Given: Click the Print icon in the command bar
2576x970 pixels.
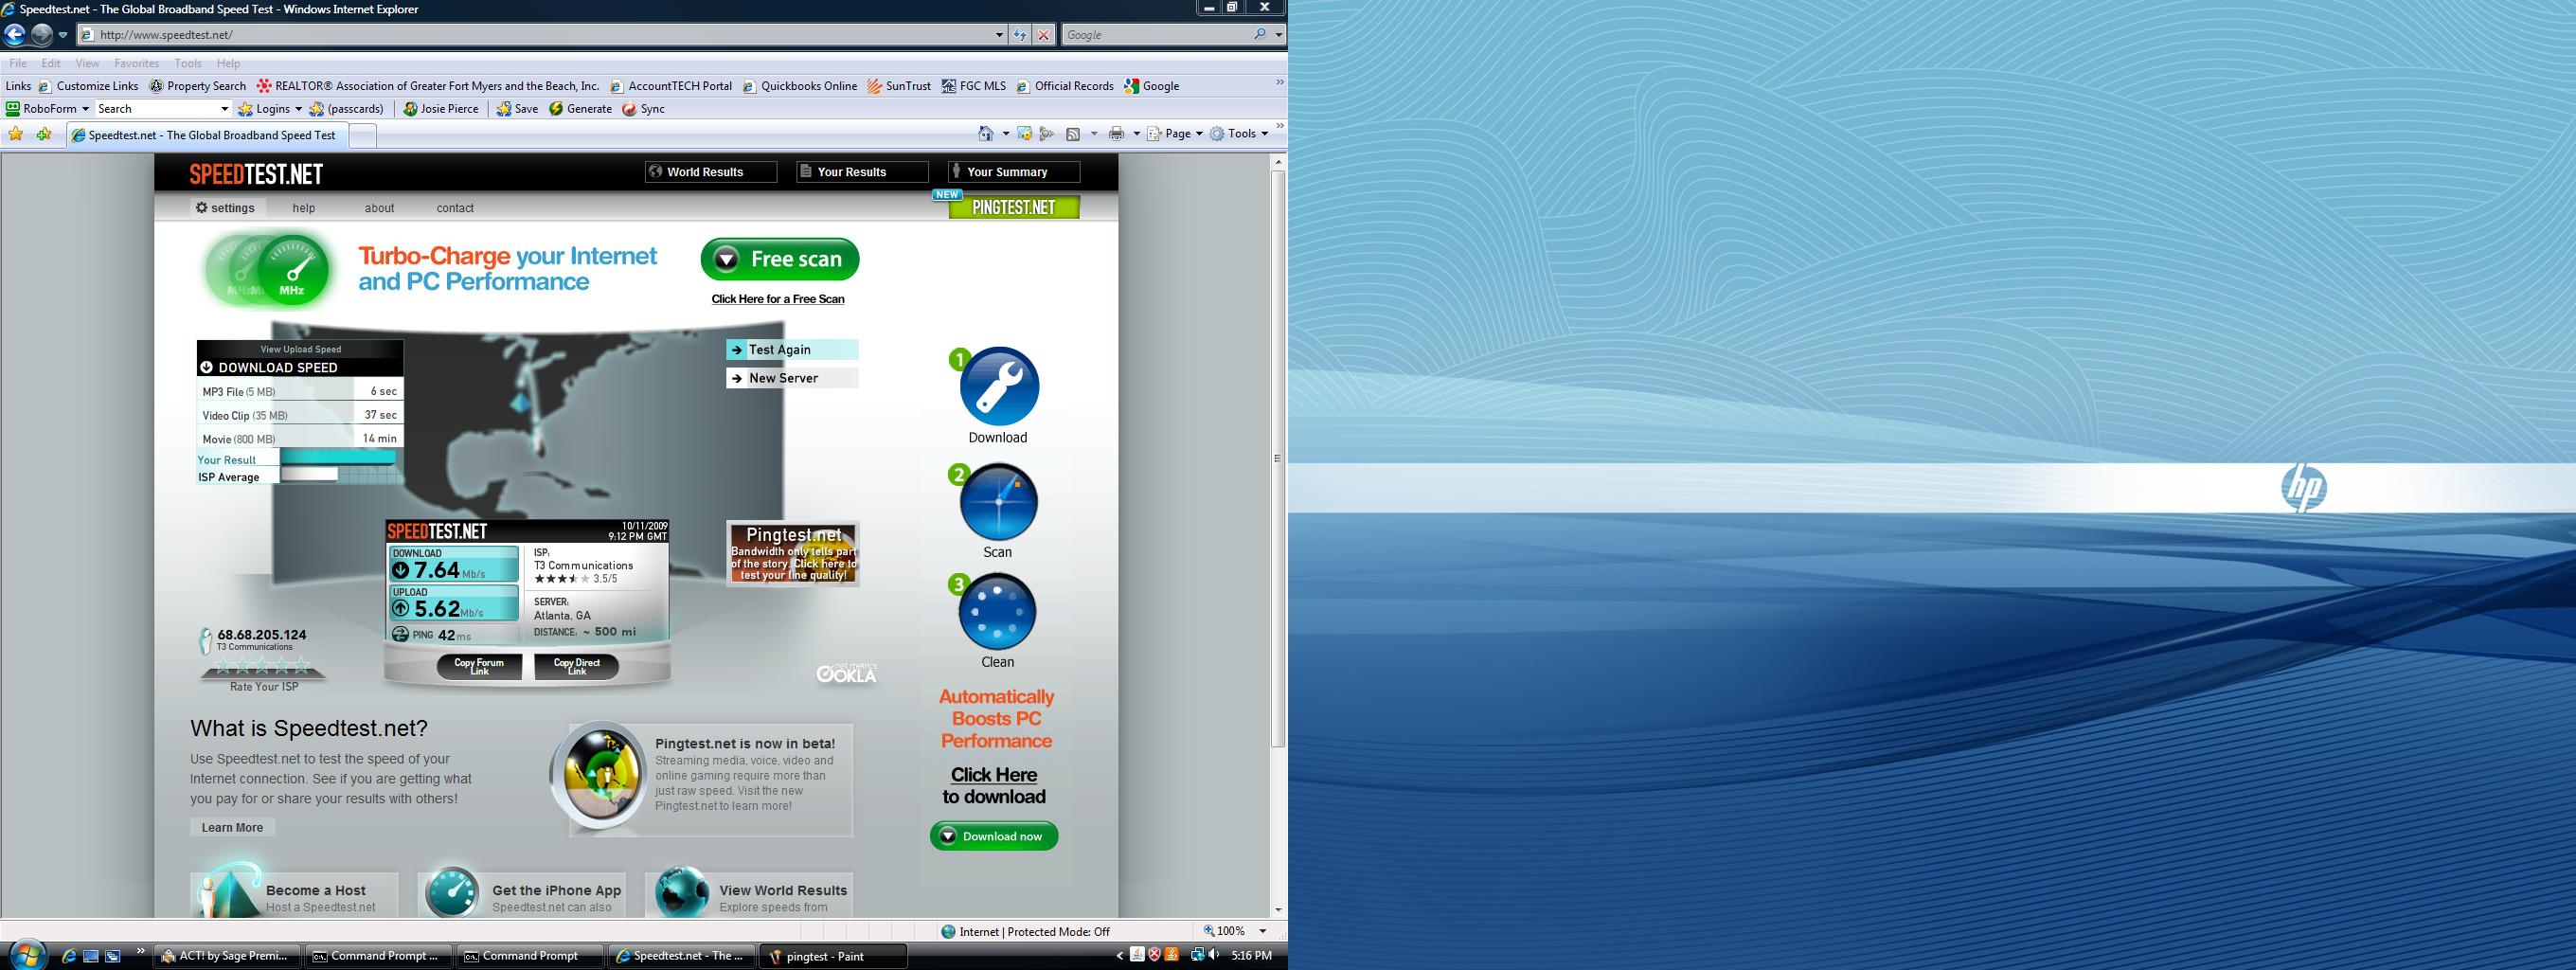Looking at the screenshot, I should (x=1117, y=134).
